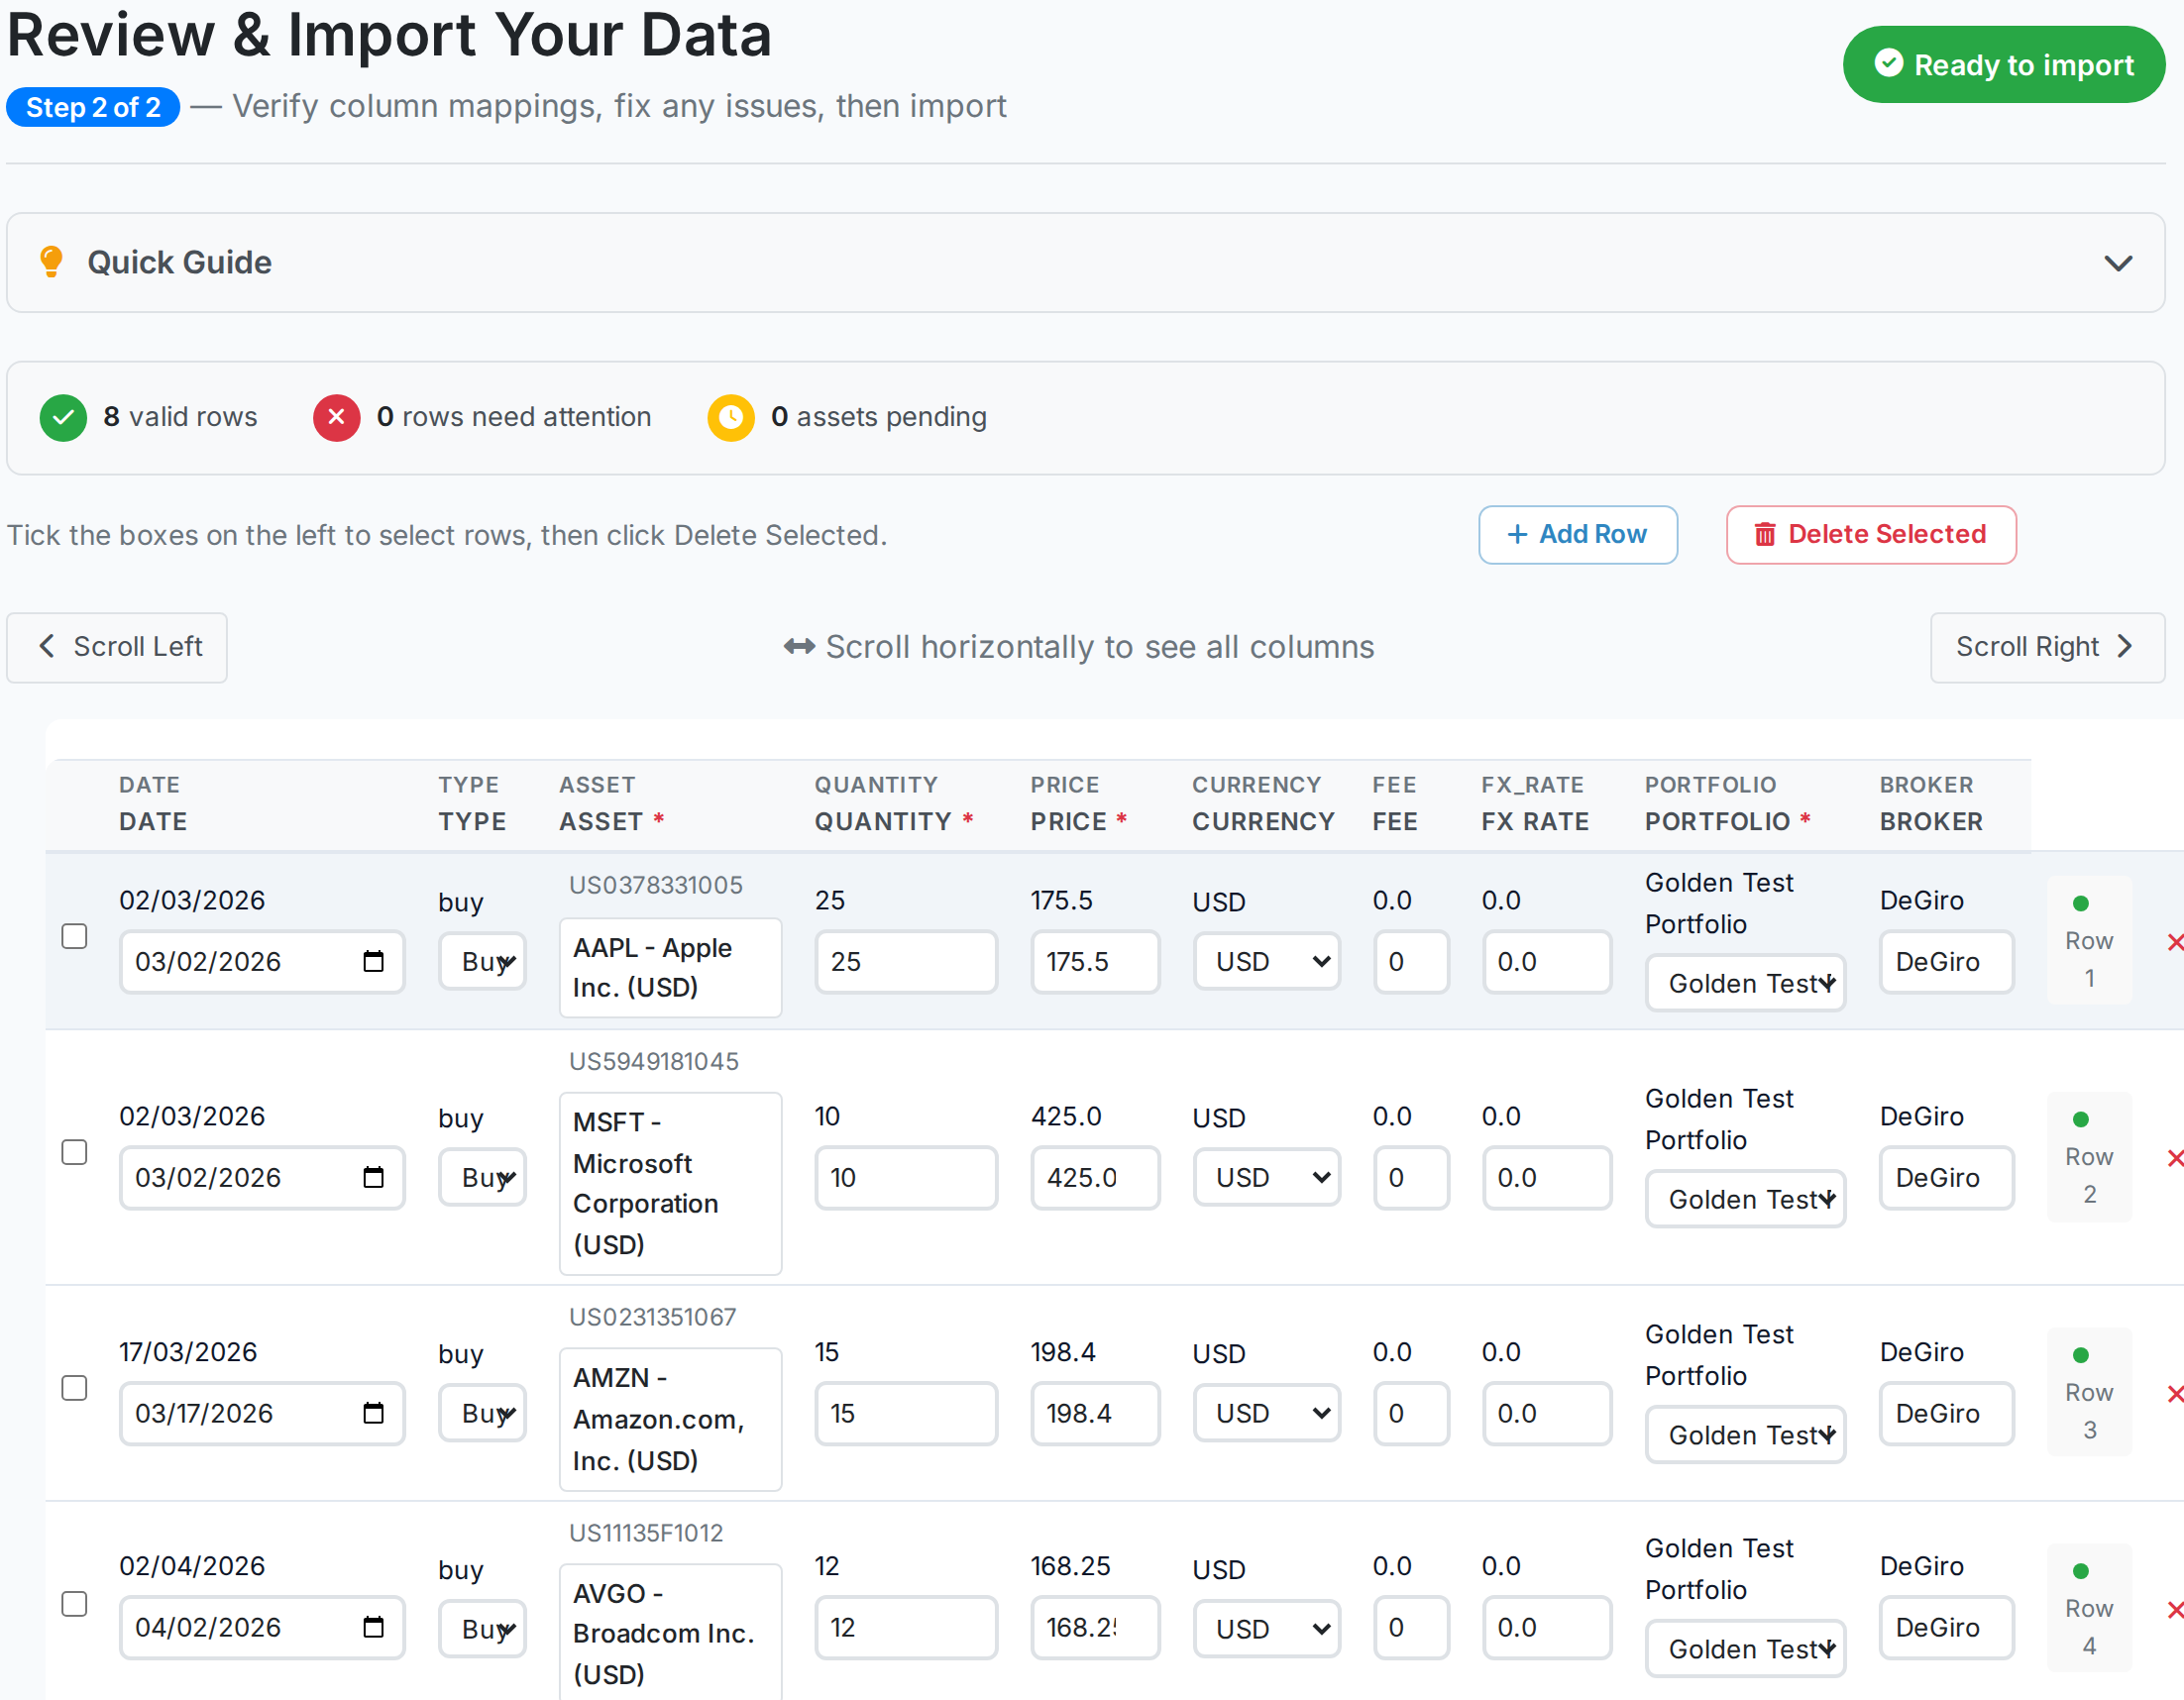Click price field showing 175.5
2184x1700 pixels.
pyautogui.click(x=1095, y=962)
